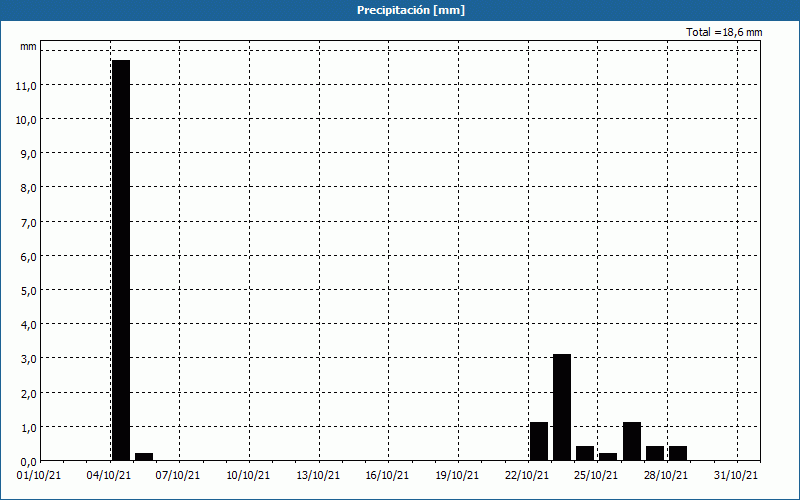Click the '01/10/21' date label
This screenshot has height=500, width=800.
point(39,476)
